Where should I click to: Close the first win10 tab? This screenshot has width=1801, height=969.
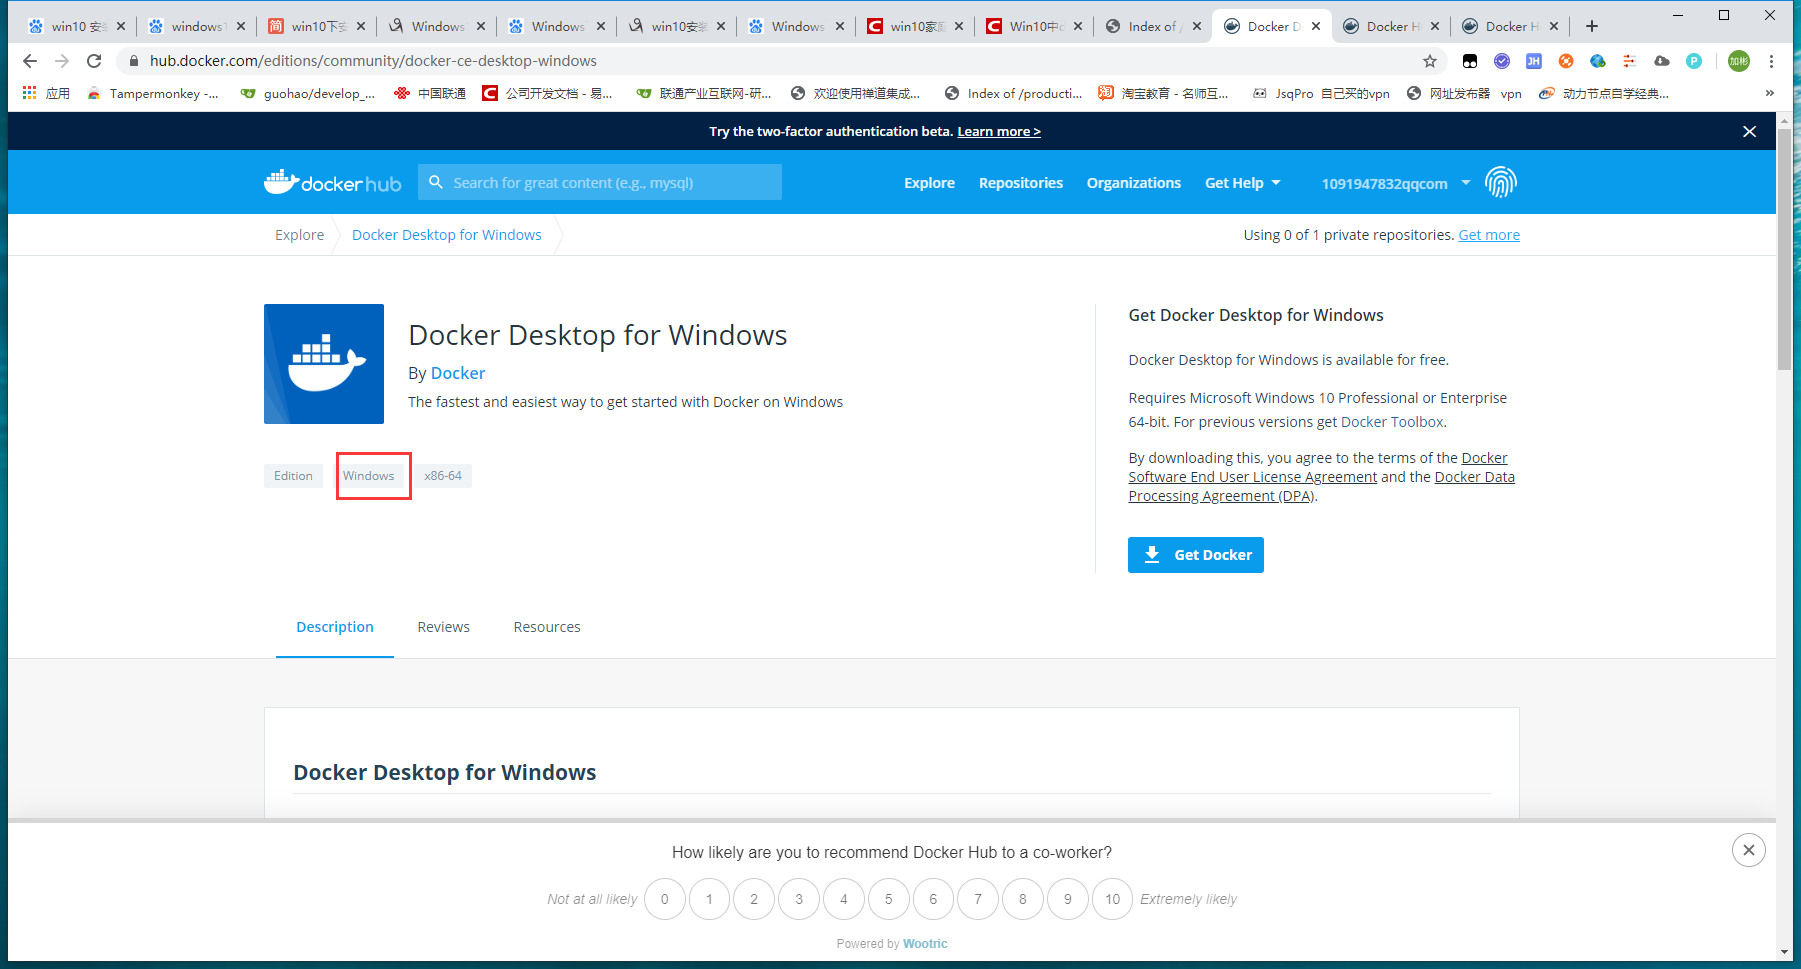[121, 26]
